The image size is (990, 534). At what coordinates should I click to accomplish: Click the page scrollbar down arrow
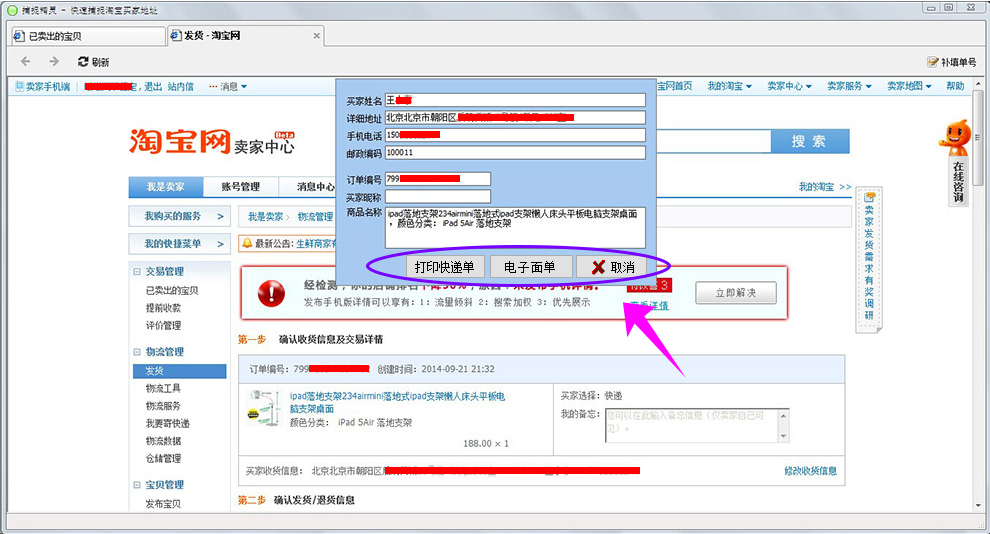pyautogui.click(x=979, y=506)
